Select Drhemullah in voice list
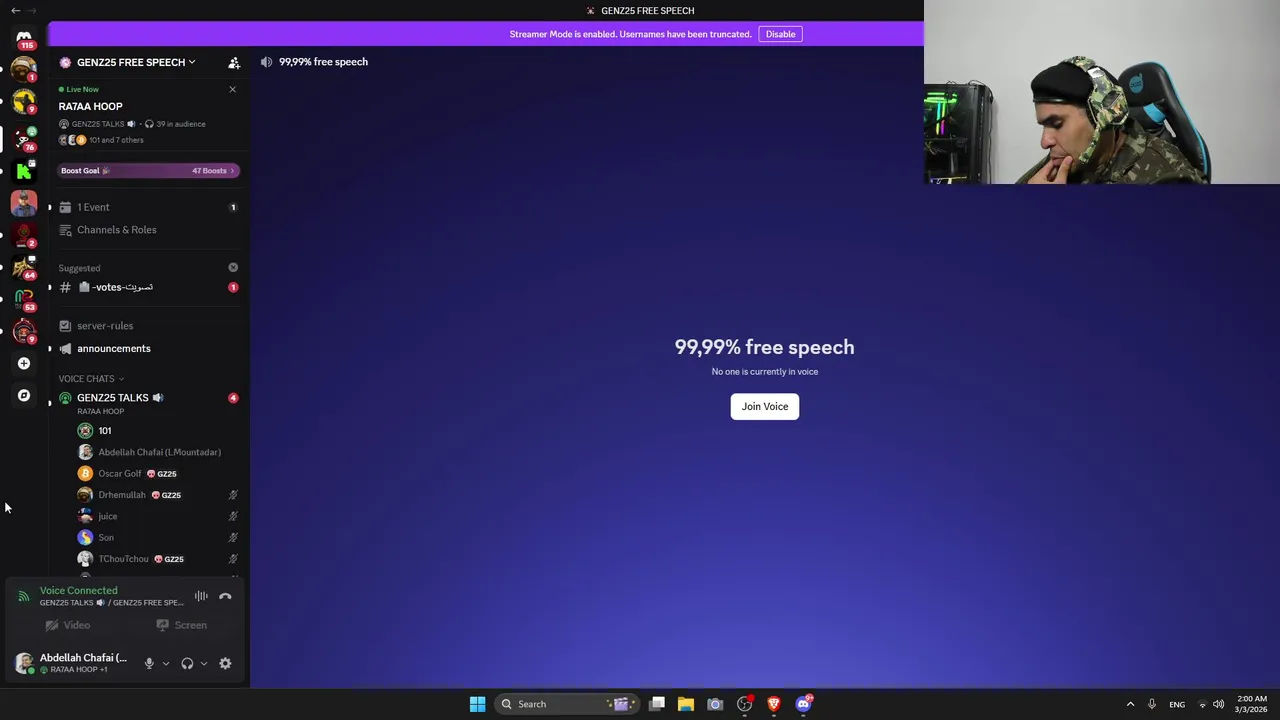Viewport: 1280px width, 720px height. pyautogui.click(x=158, y=495)
